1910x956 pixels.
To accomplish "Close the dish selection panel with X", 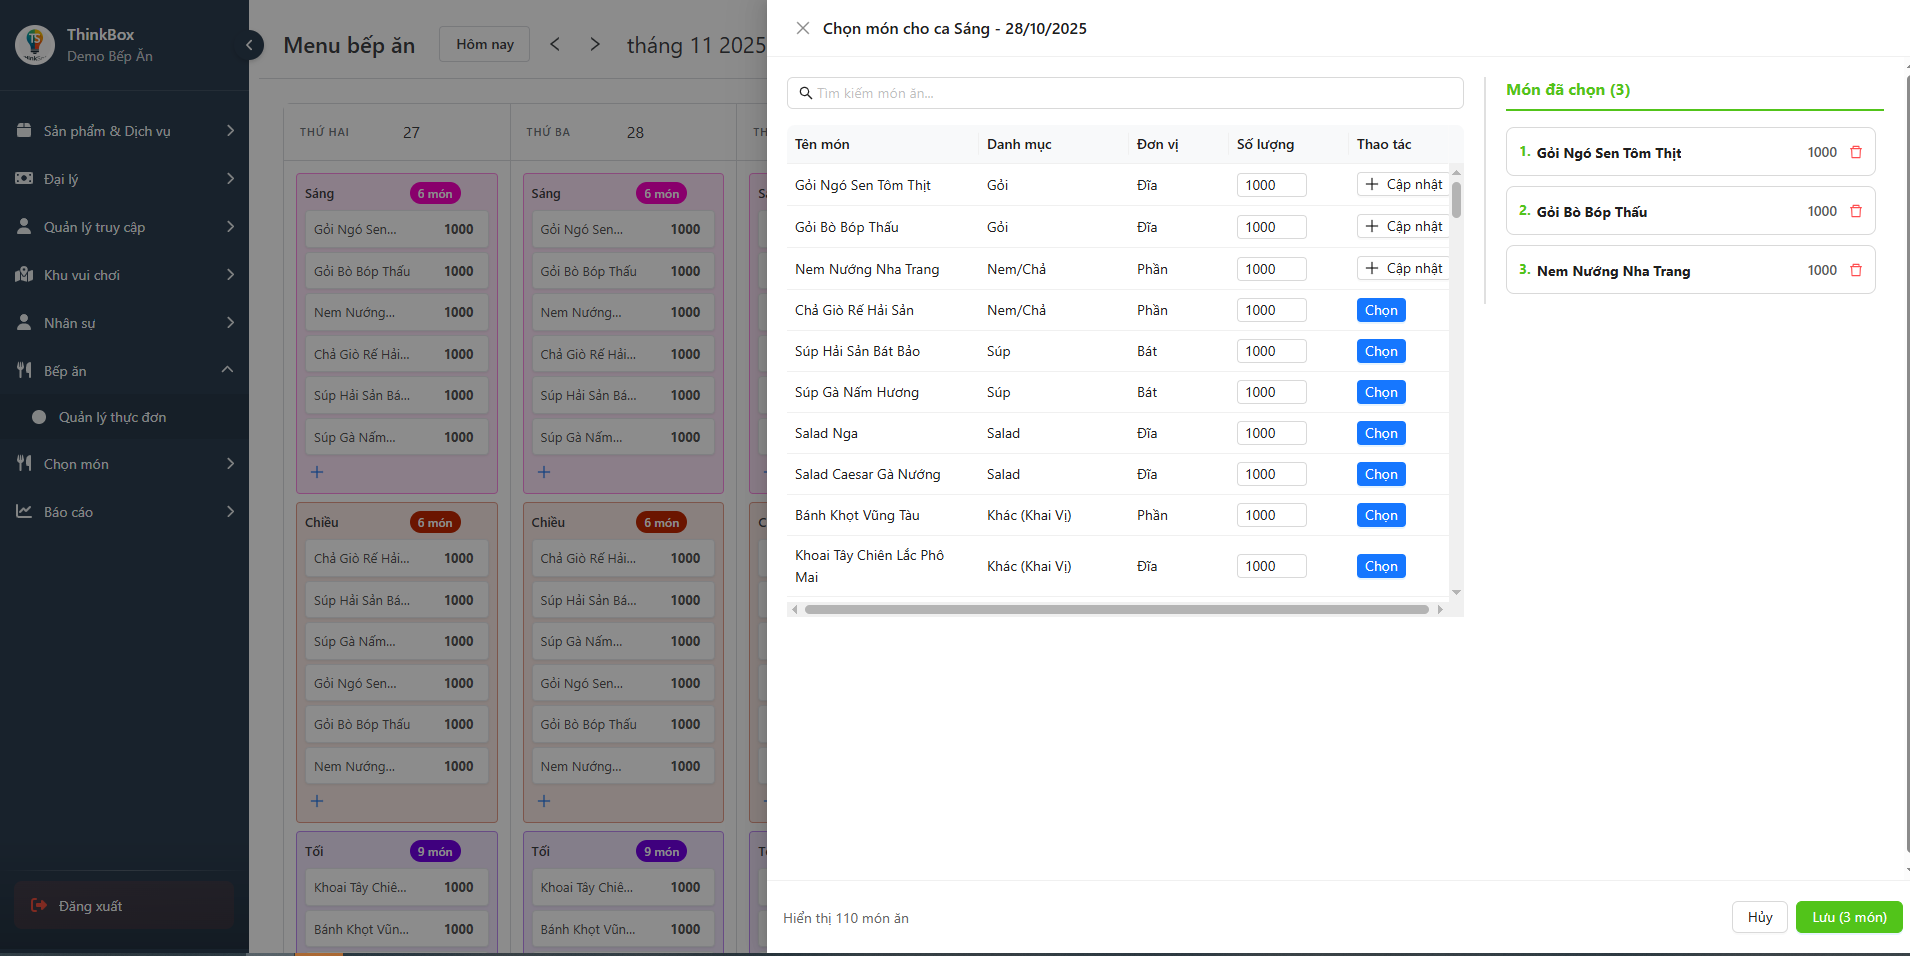I will (x=802, y=28).
